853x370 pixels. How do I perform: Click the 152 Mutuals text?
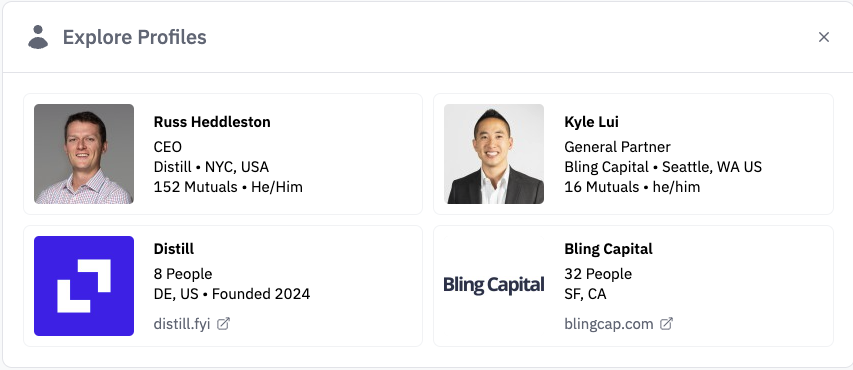tap(195, 187)
